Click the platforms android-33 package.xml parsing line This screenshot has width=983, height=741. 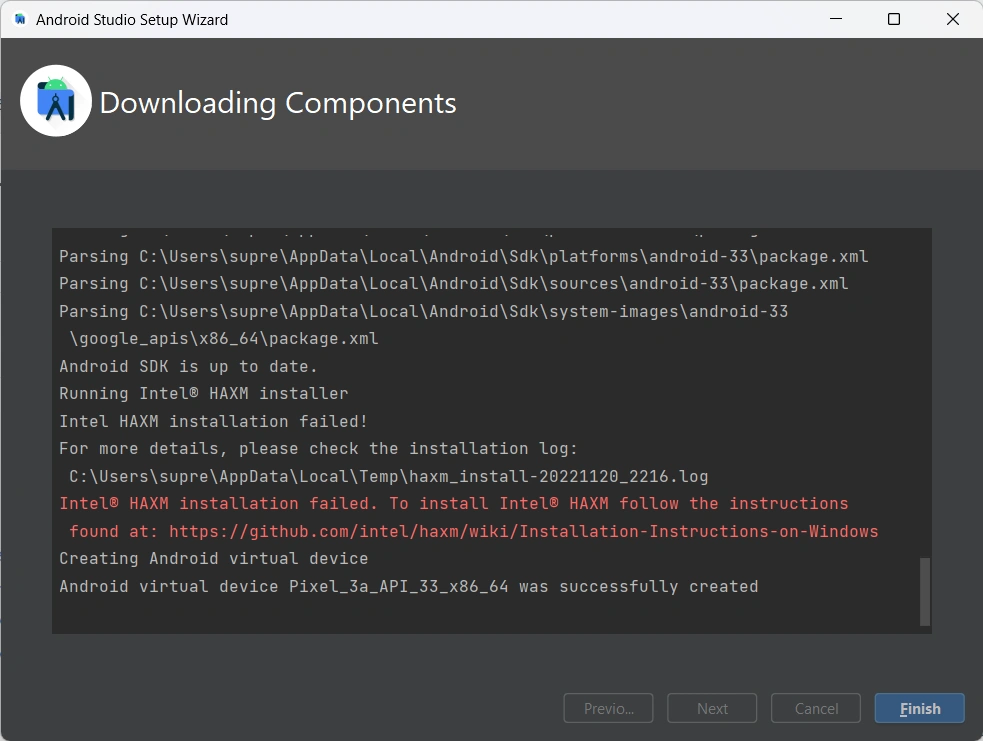[463, 256]
